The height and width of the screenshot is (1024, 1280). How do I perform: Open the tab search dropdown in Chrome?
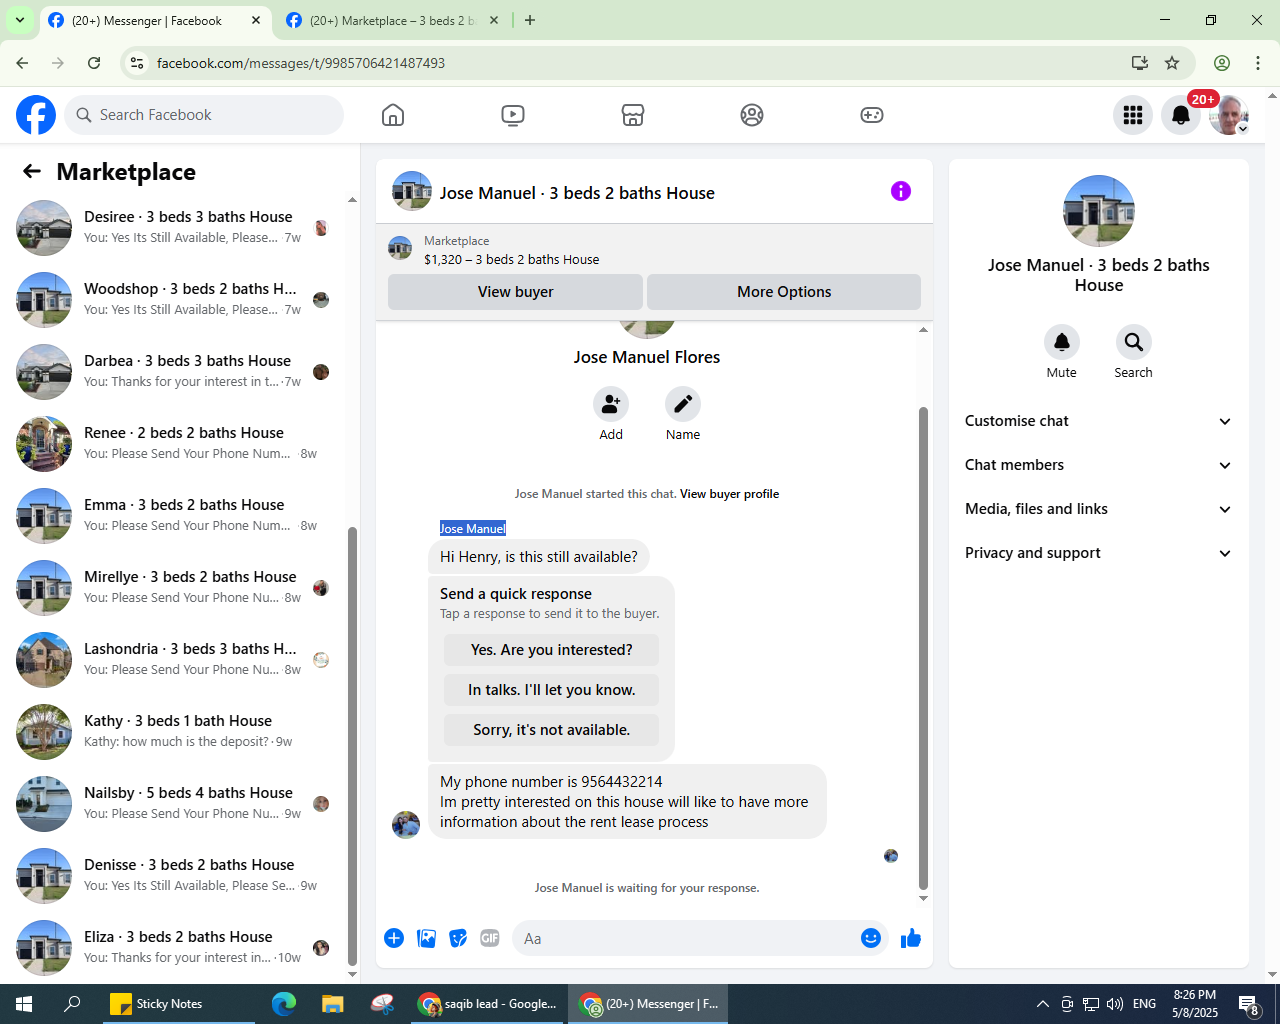click(19, 20)
